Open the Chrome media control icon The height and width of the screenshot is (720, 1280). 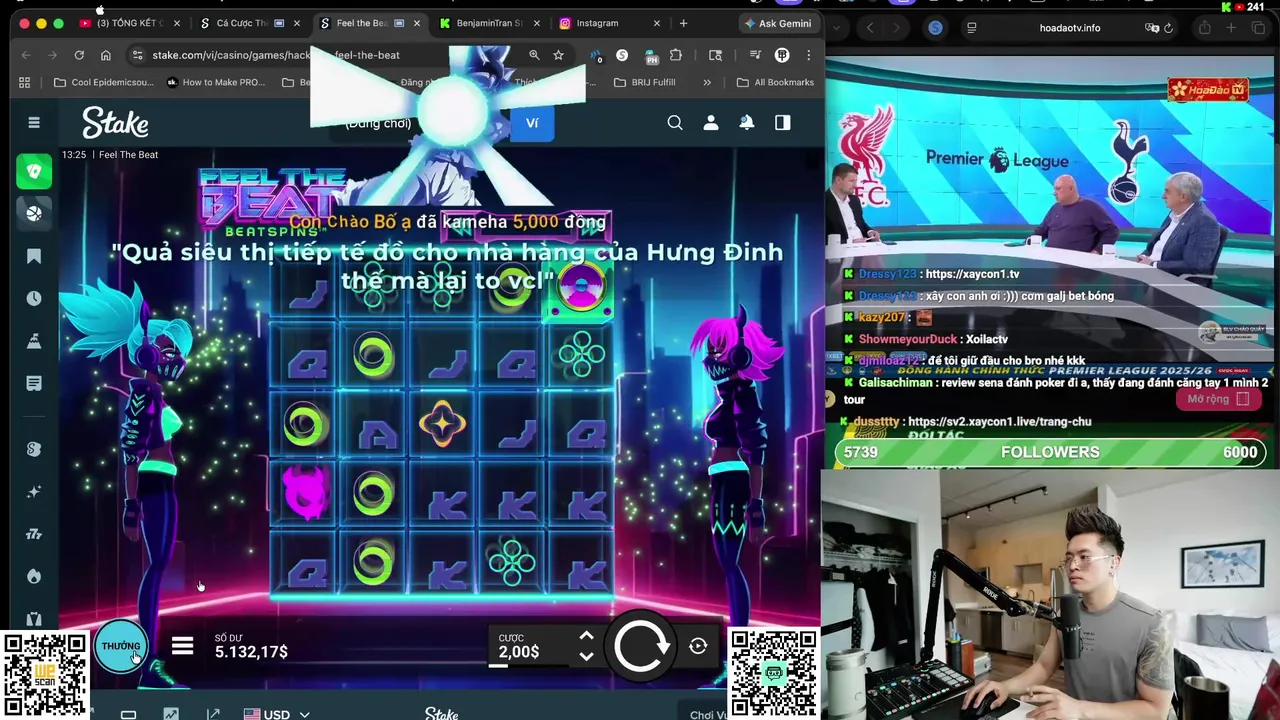coord(754,55)
